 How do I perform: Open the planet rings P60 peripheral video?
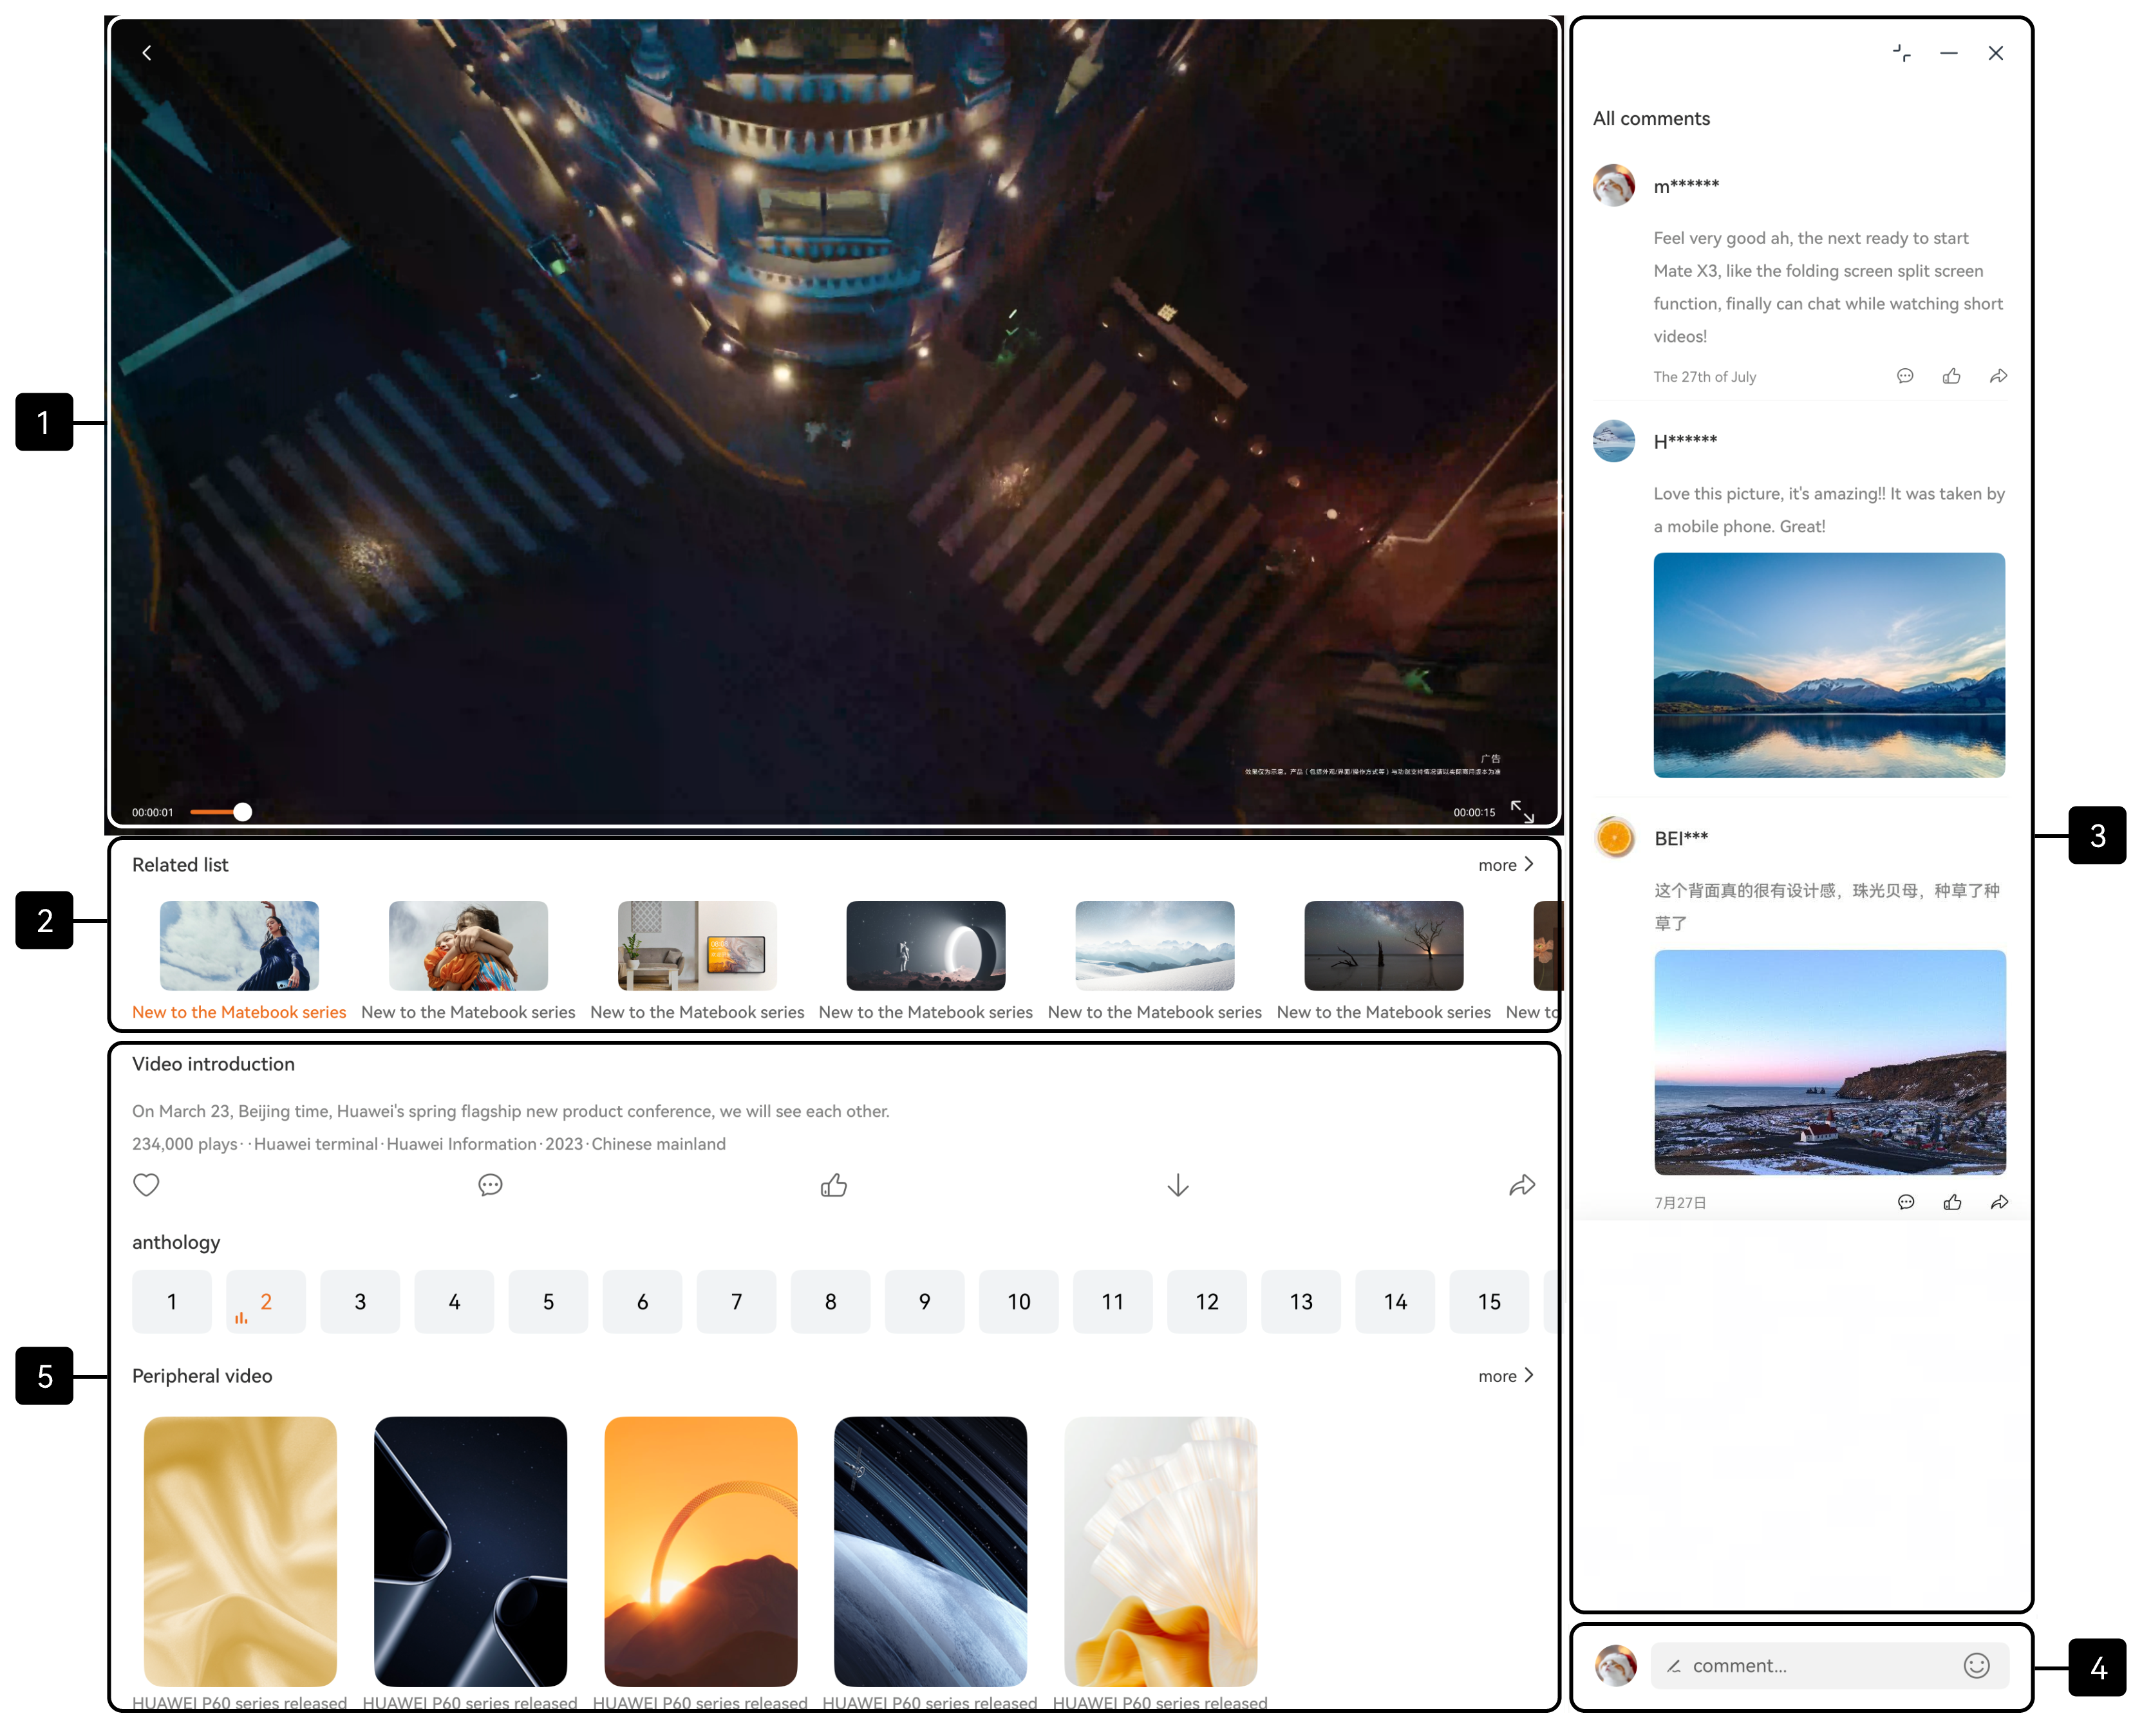(930, 1551)
